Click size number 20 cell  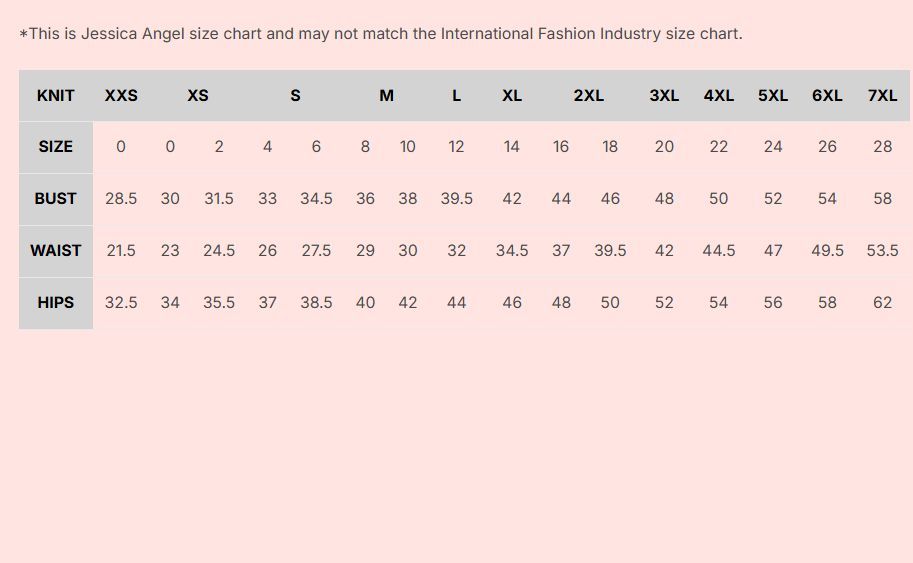pyautogui.click(x=664, y=147)
